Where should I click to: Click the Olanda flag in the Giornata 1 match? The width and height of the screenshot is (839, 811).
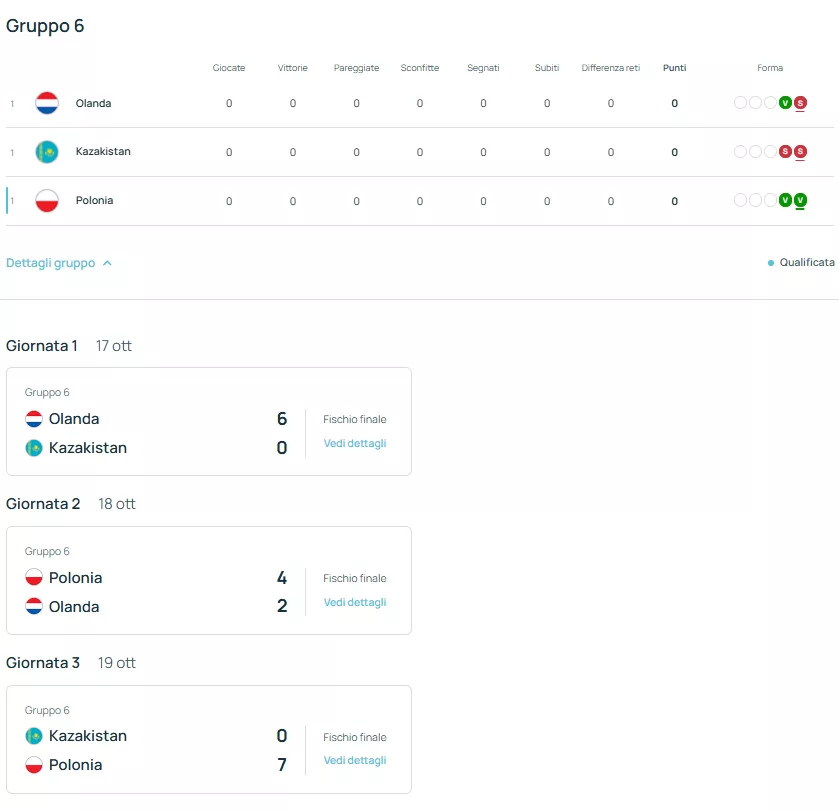coord(34,419)
